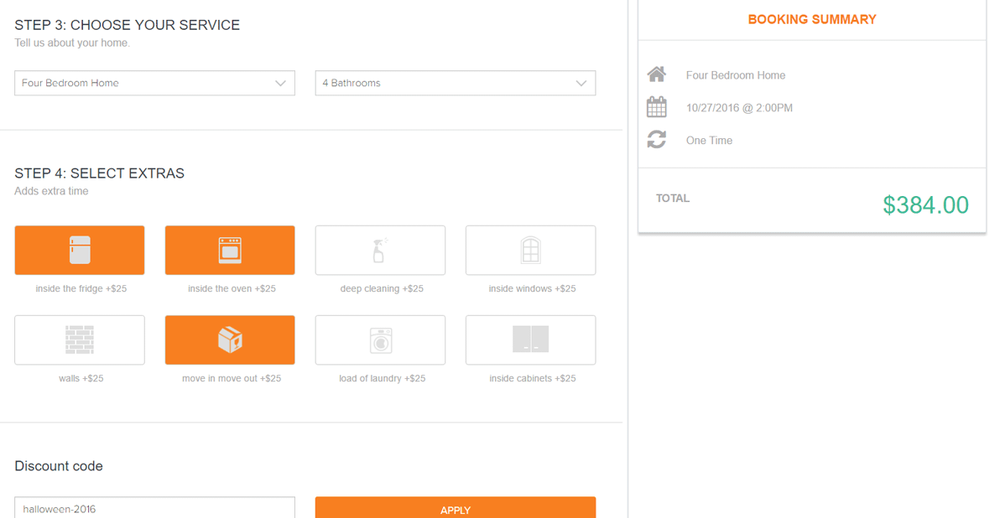
Task: Click the walls +$25 label
Action: click(x=81, y=378)
